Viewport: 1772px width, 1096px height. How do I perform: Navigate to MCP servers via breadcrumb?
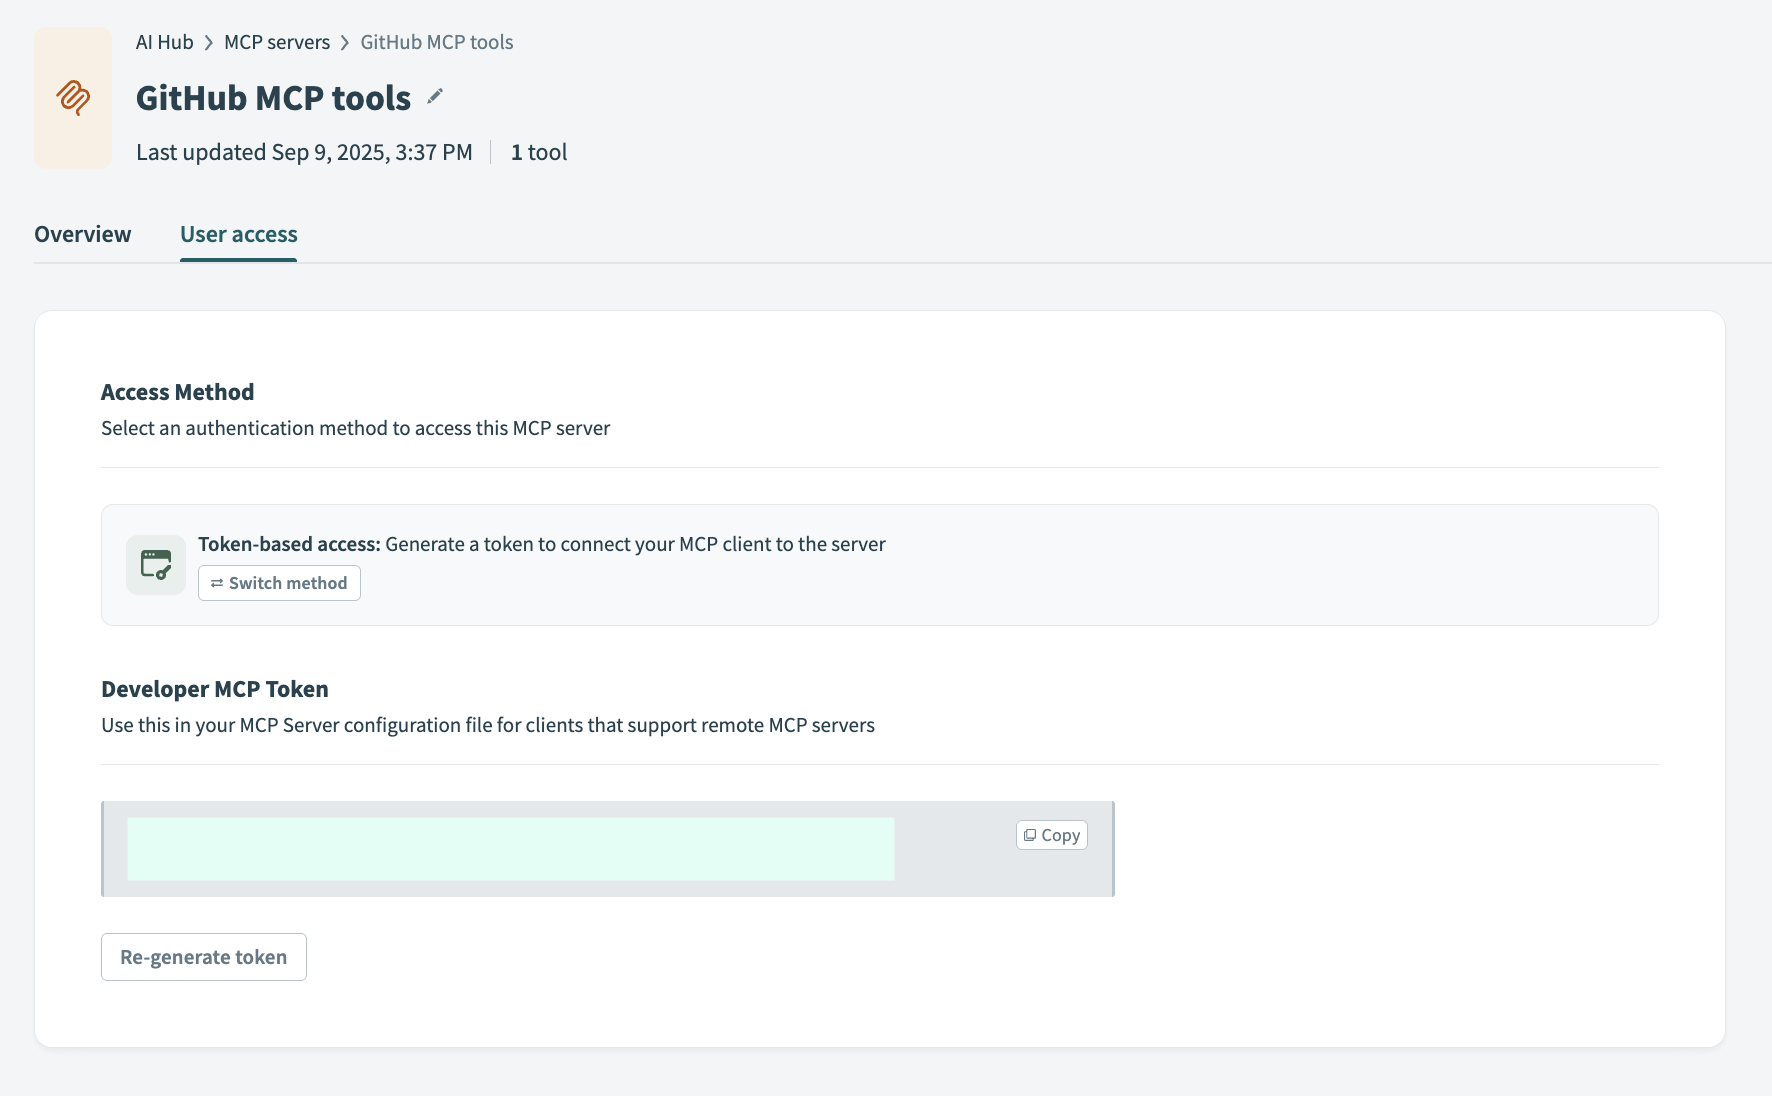(277, 42)
